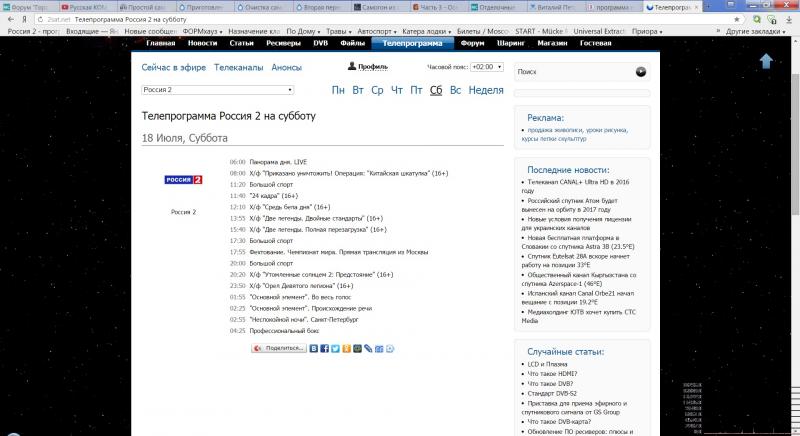The image size is (800, 436).
Task: Open the Universal Extractor bookmark
Action: click(599, 32)
